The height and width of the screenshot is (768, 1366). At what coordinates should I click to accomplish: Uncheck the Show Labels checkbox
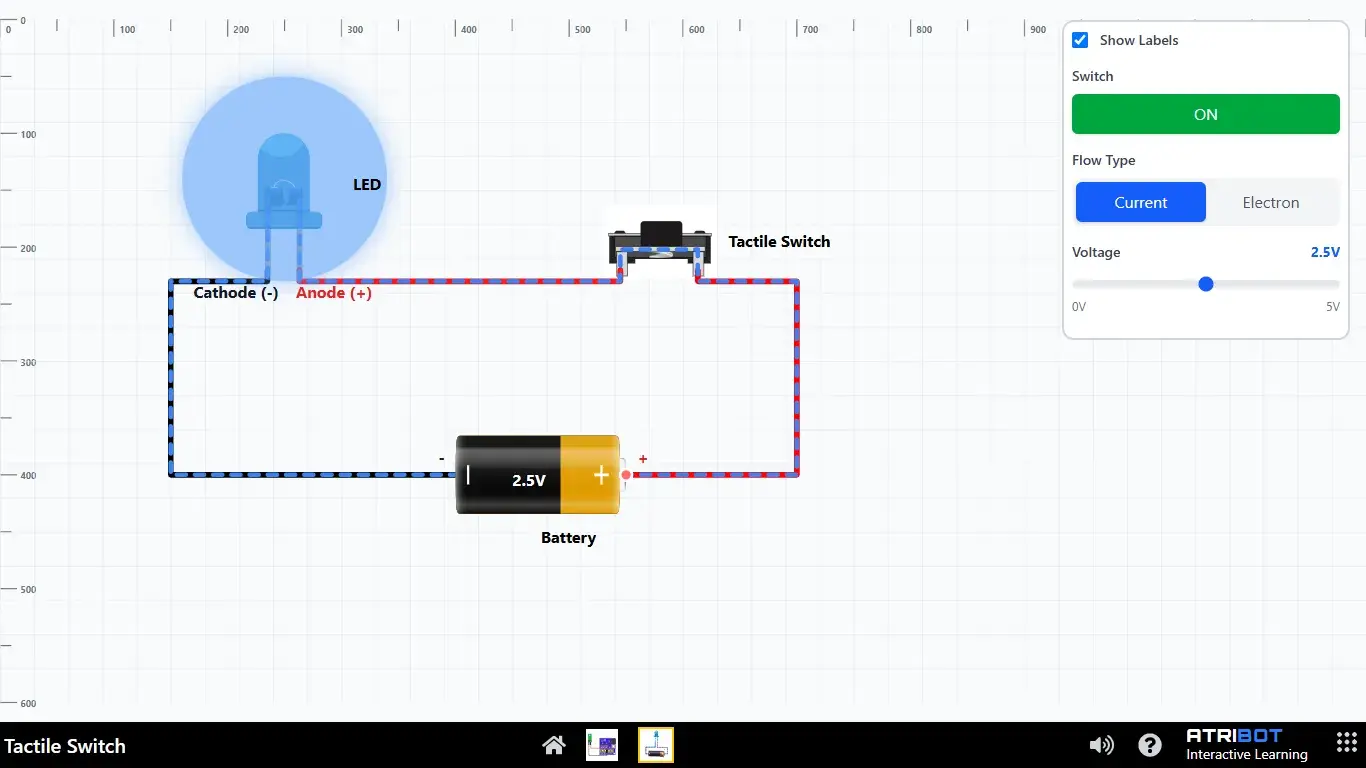1080,40
